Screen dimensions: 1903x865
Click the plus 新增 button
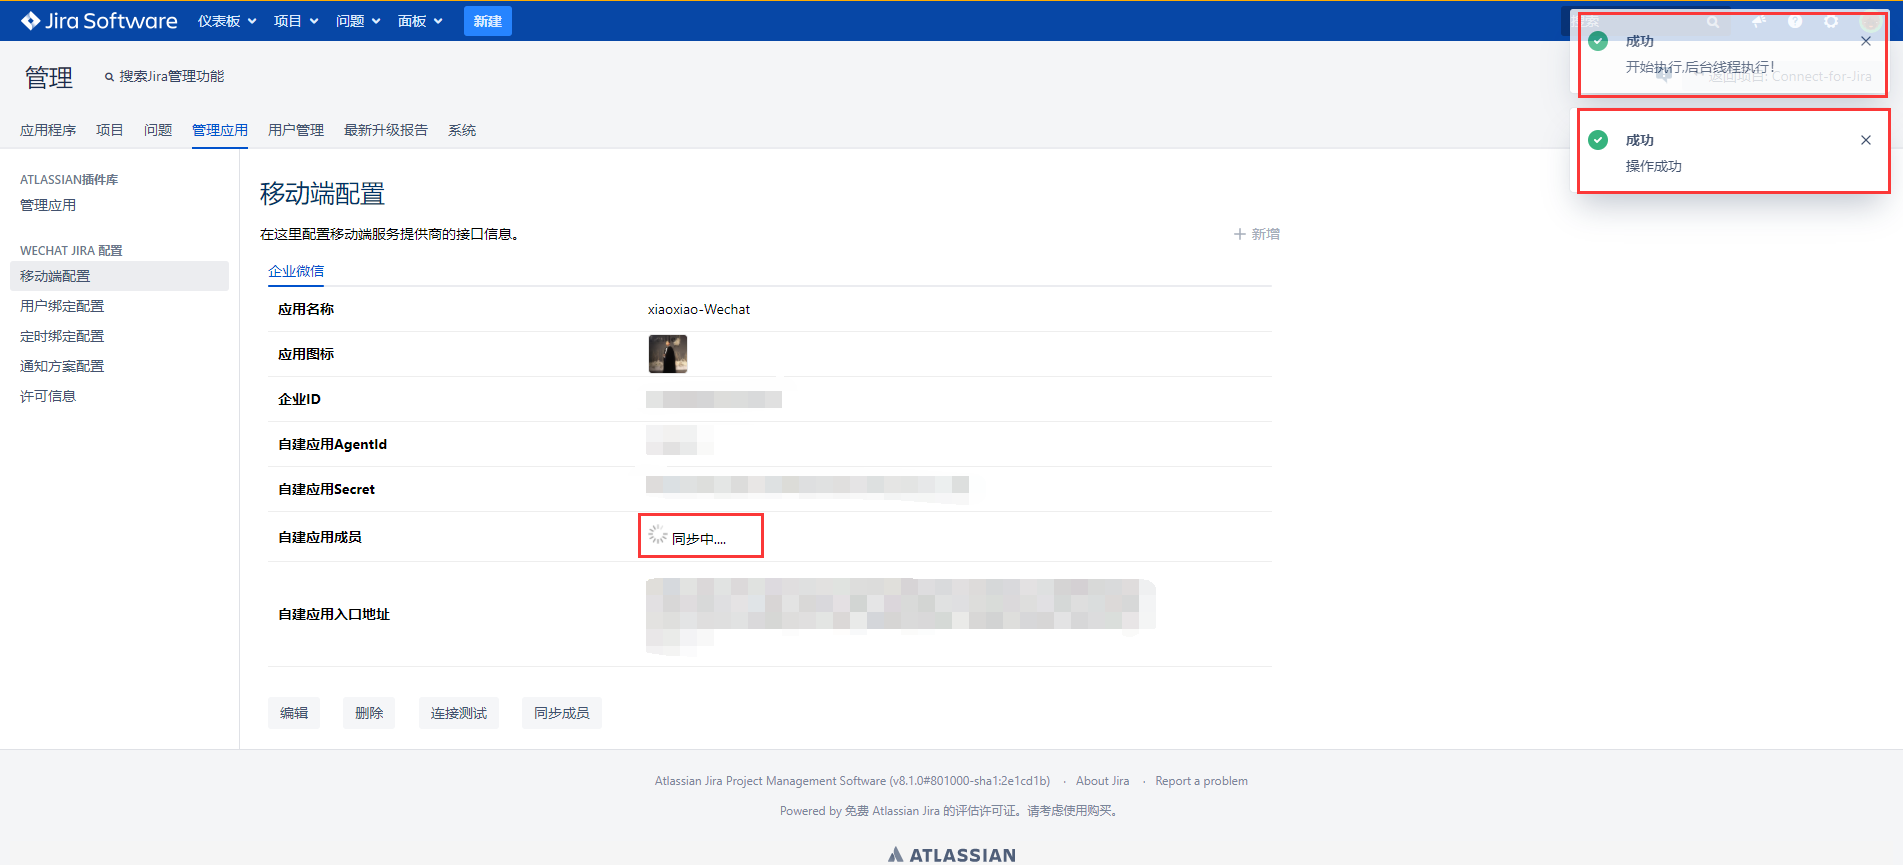click(1256, 234)
